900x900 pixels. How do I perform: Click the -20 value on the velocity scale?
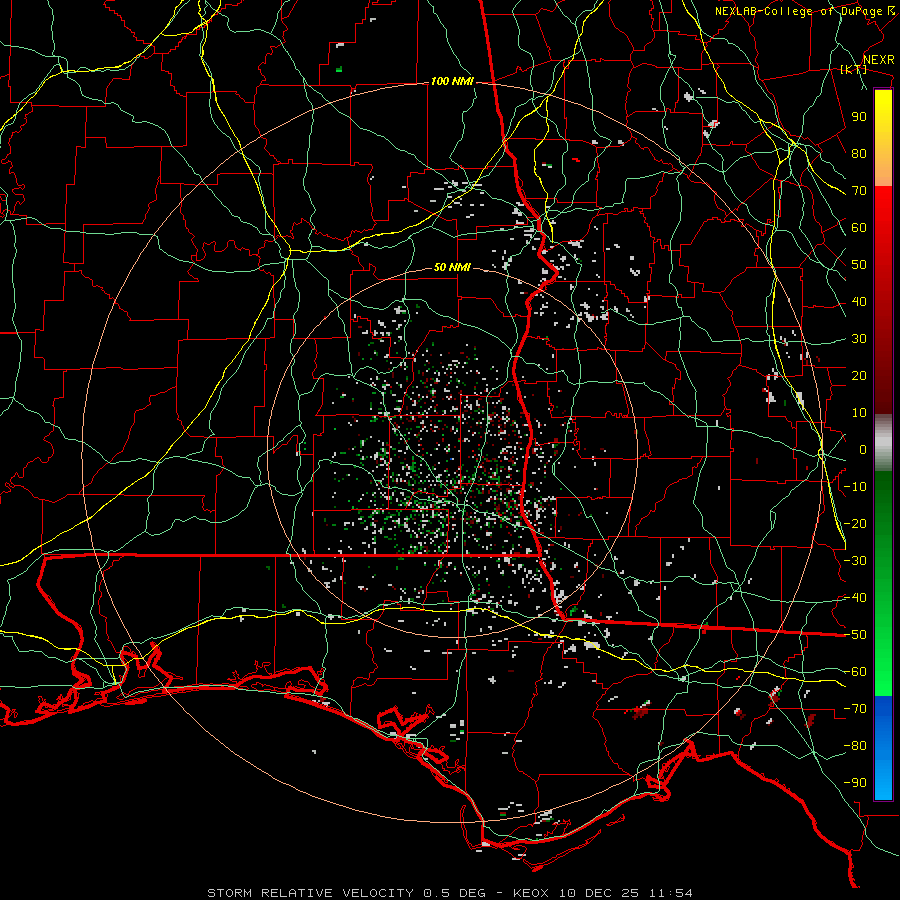click(855, 524)
